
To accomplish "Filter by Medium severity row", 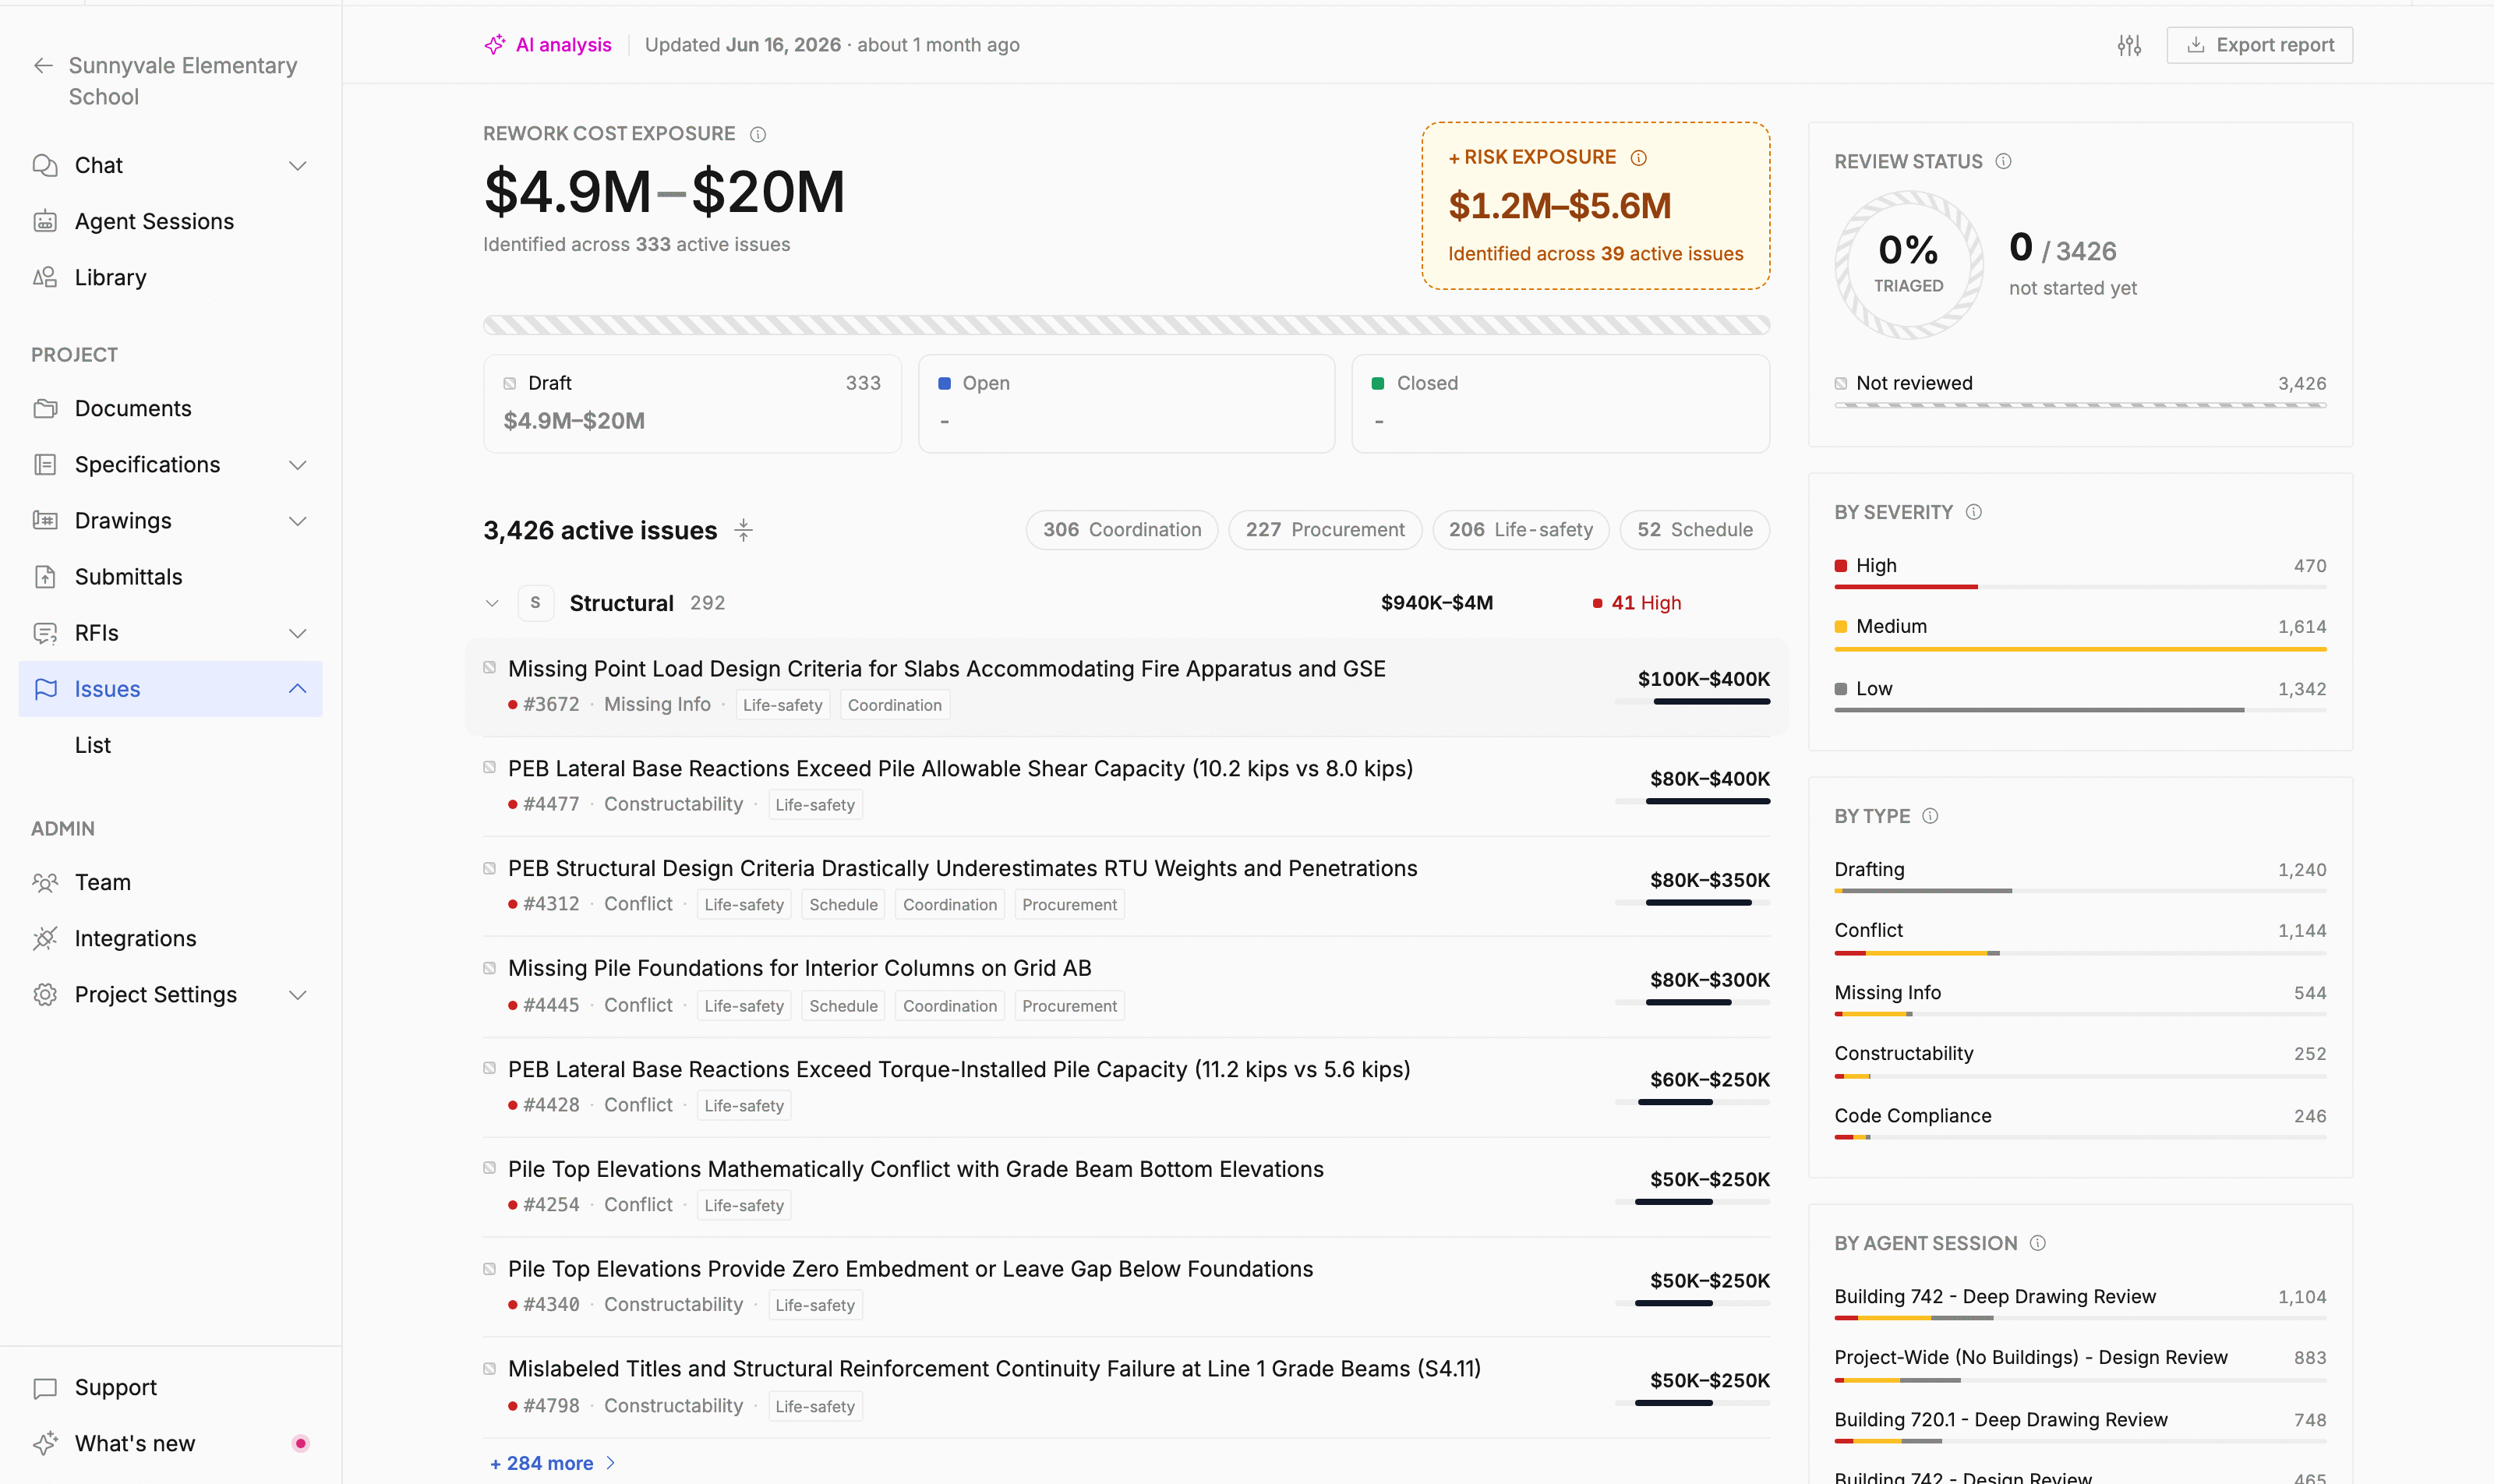I will (x=2080, y=635).
